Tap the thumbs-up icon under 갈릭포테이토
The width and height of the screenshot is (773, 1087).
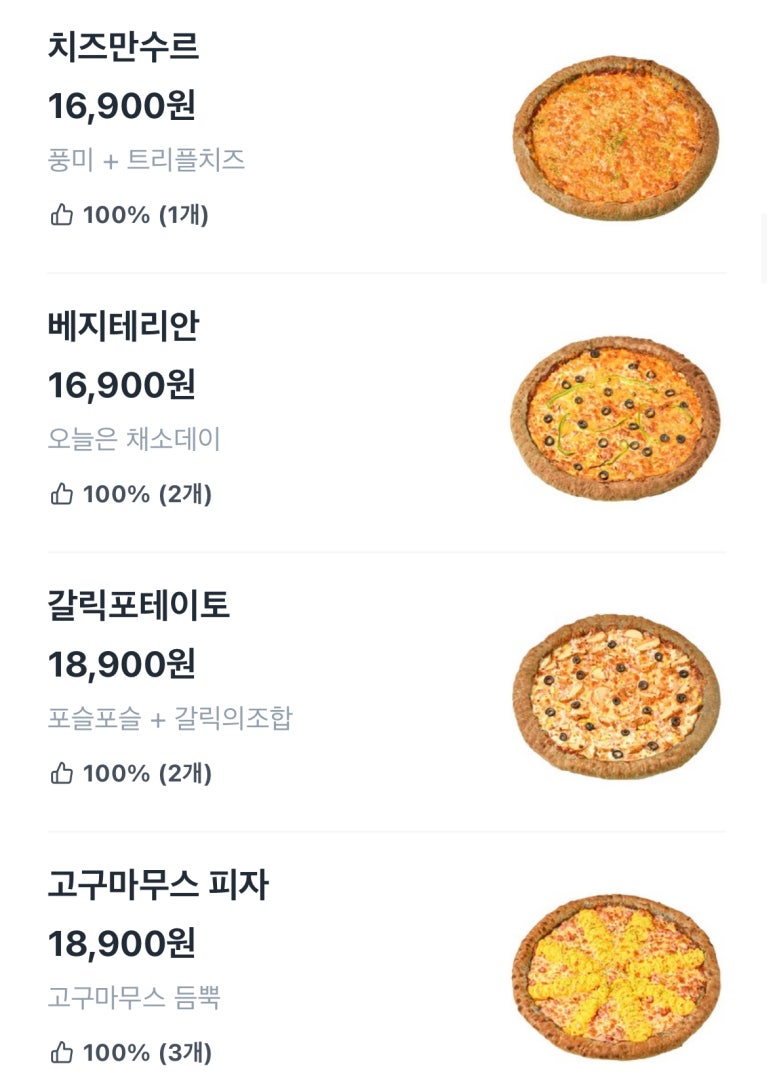coord(62,773)
